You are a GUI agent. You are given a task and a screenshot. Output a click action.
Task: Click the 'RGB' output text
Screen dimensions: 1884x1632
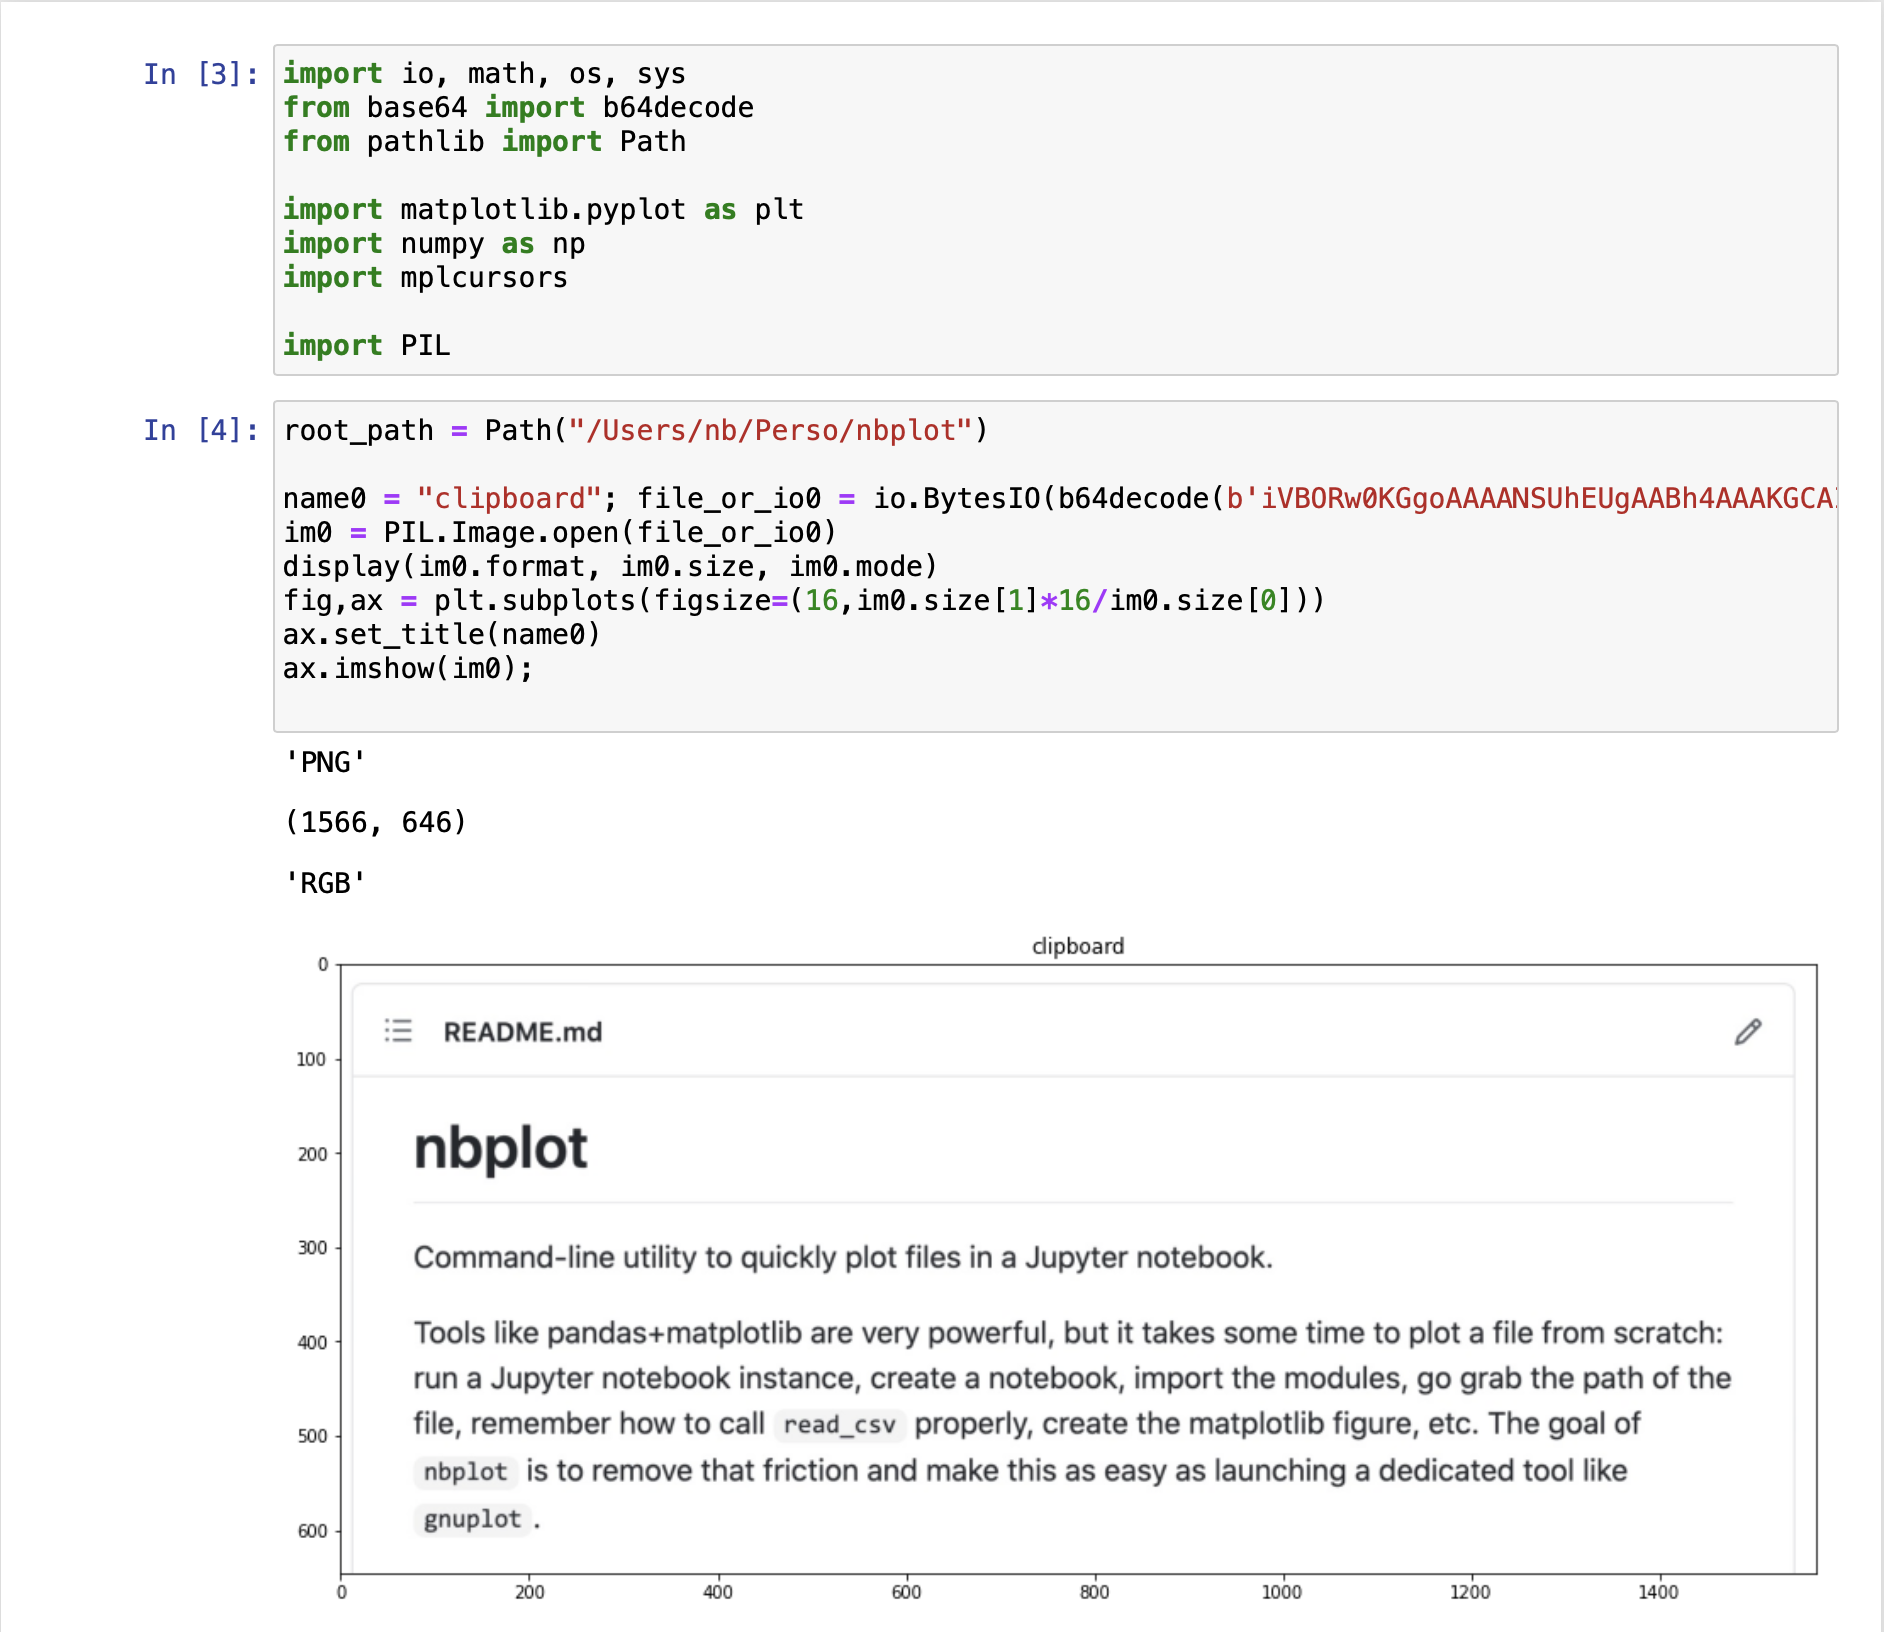(x=325, y=884)
